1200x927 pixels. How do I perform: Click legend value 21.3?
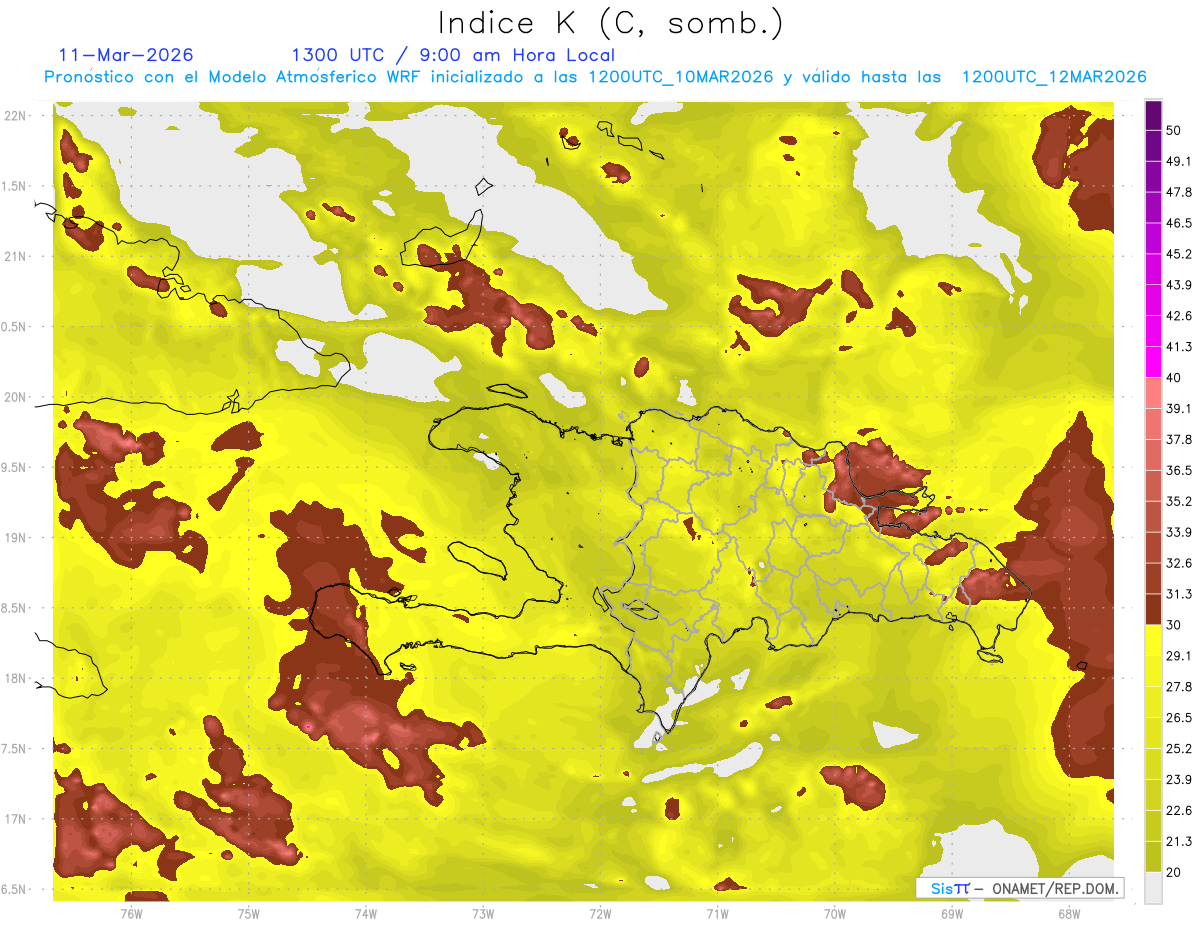[1179, 842]
